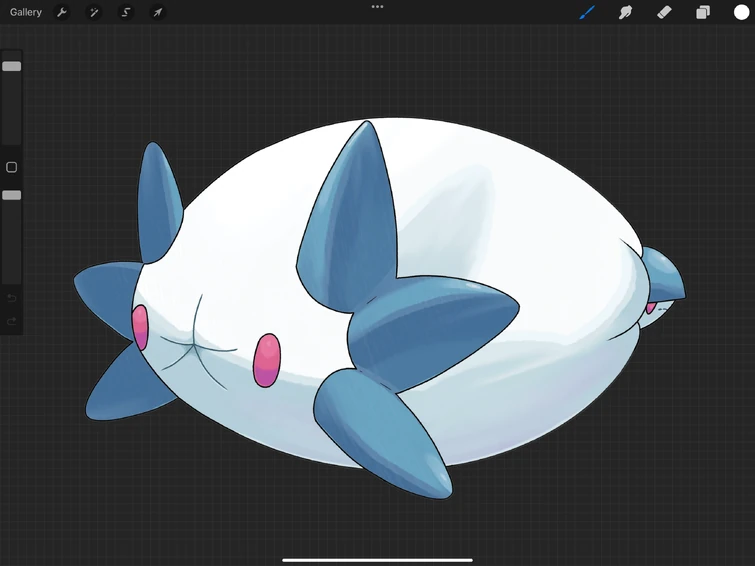Undo the last action

(x=12, y=298)
